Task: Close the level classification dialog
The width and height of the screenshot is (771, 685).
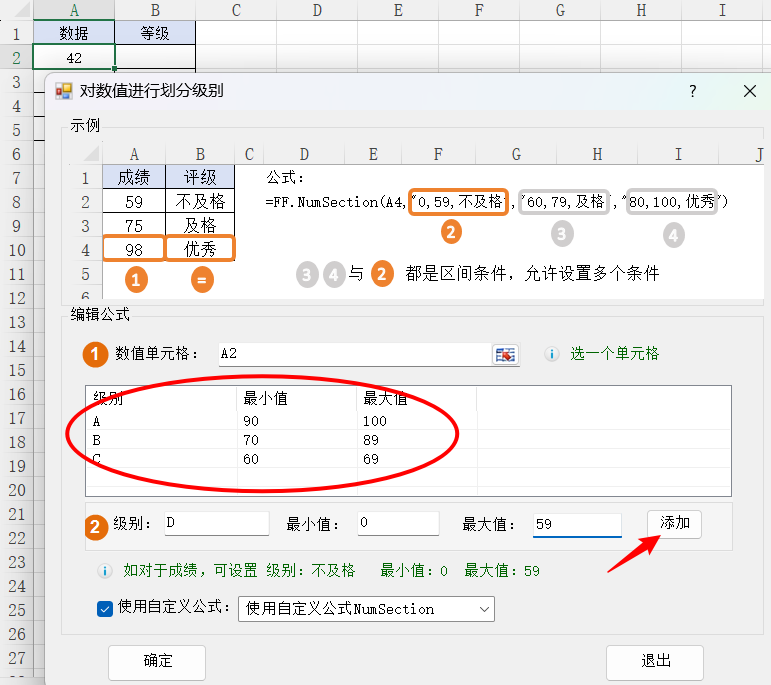Action: [749, 91]
